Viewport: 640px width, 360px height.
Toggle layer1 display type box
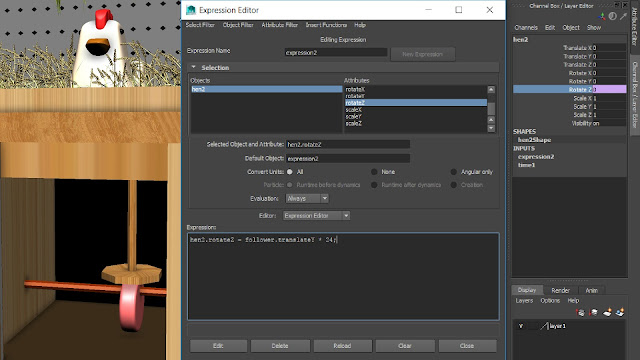point(533,326)
